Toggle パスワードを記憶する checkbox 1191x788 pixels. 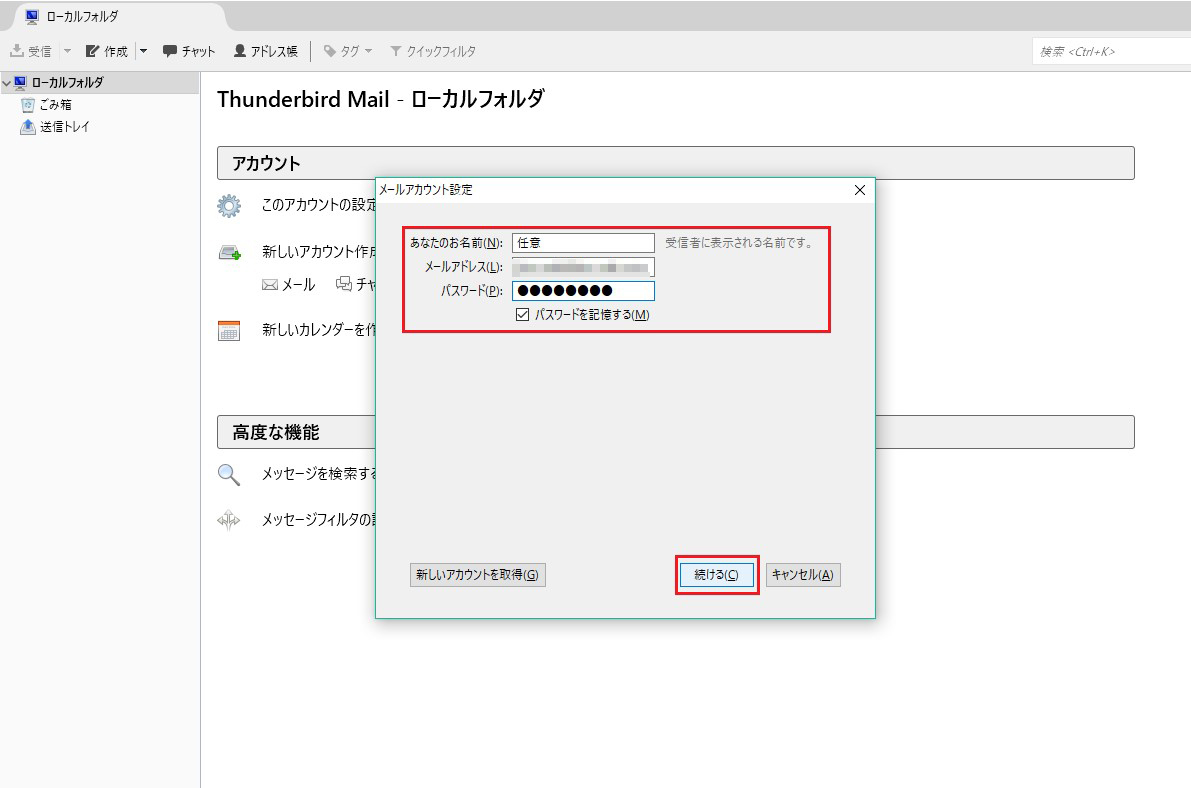click(x=522, y=314)
